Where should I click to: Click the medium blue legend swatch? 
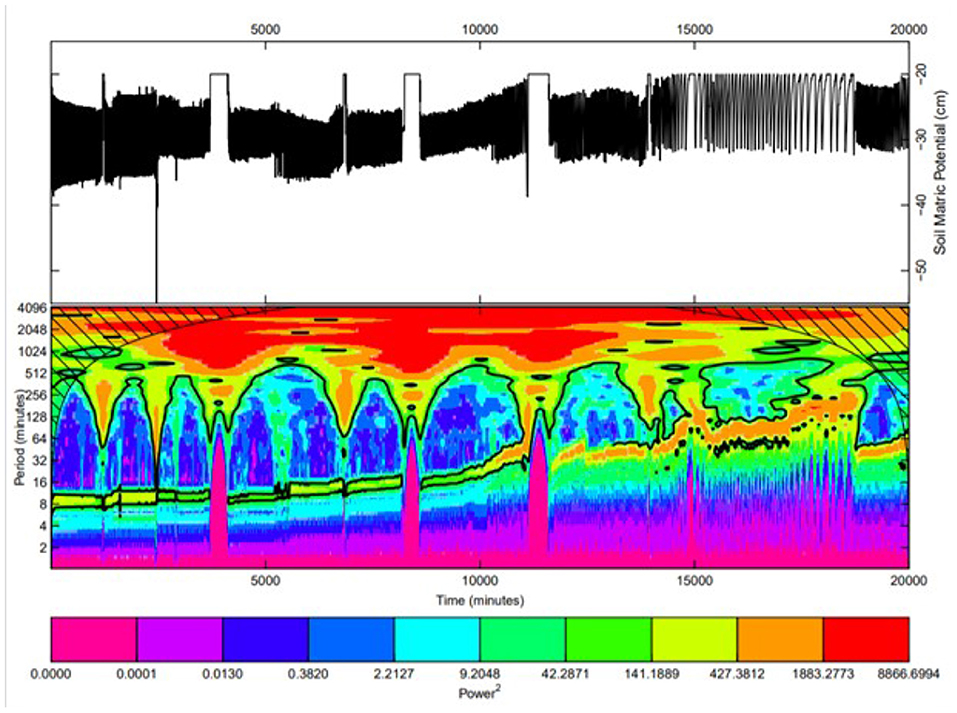[x=352, y=639]
